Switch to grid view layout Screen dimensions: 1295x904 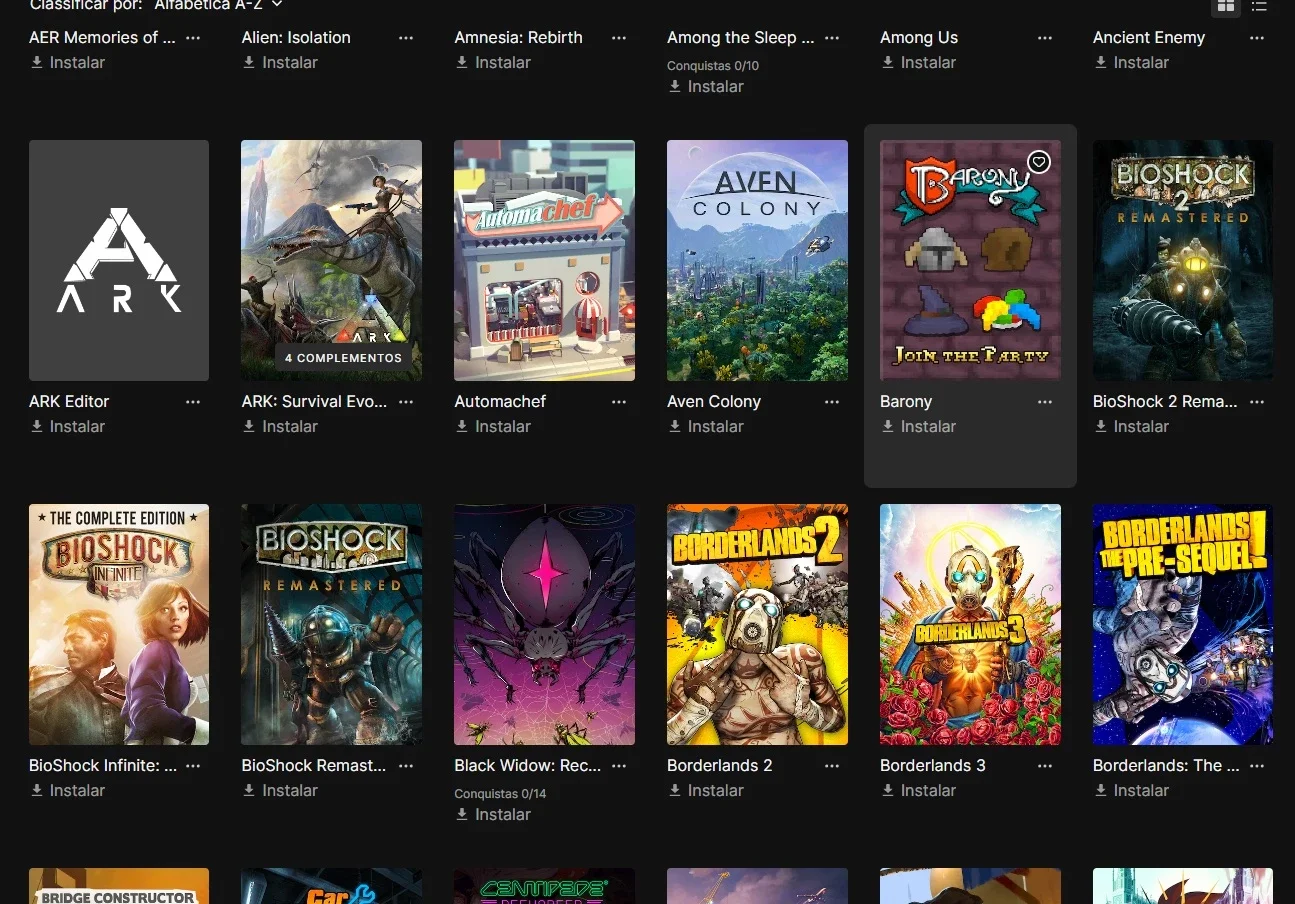coord(1225,6)
